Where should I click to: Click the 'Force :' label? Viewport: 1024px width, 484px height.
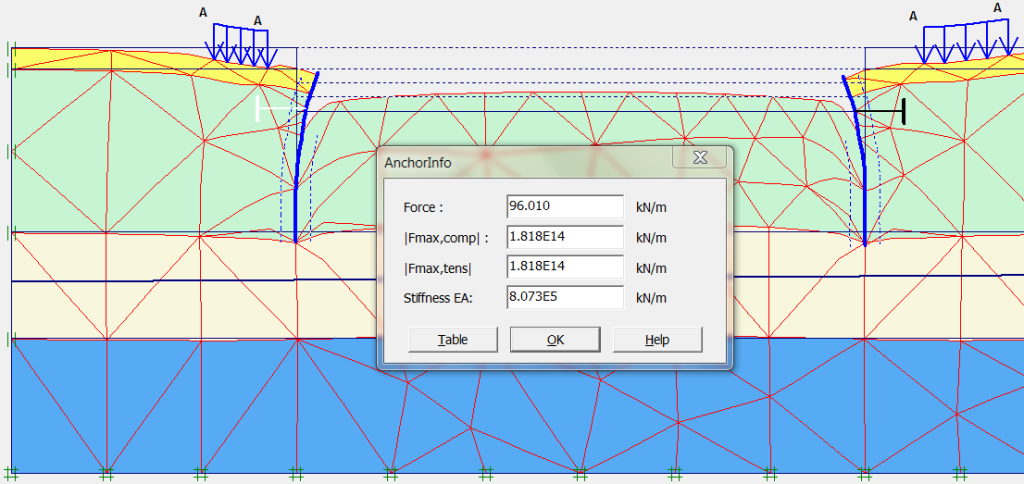tap(423, 208)
